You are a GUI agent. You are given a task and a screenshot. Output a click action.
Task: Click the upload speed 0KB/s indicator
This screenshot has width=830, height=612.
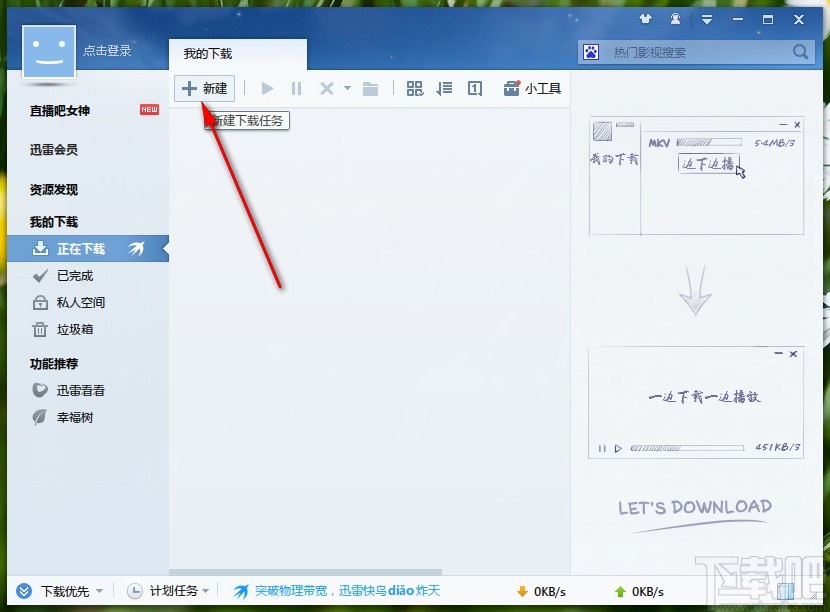tap(639, 591)
